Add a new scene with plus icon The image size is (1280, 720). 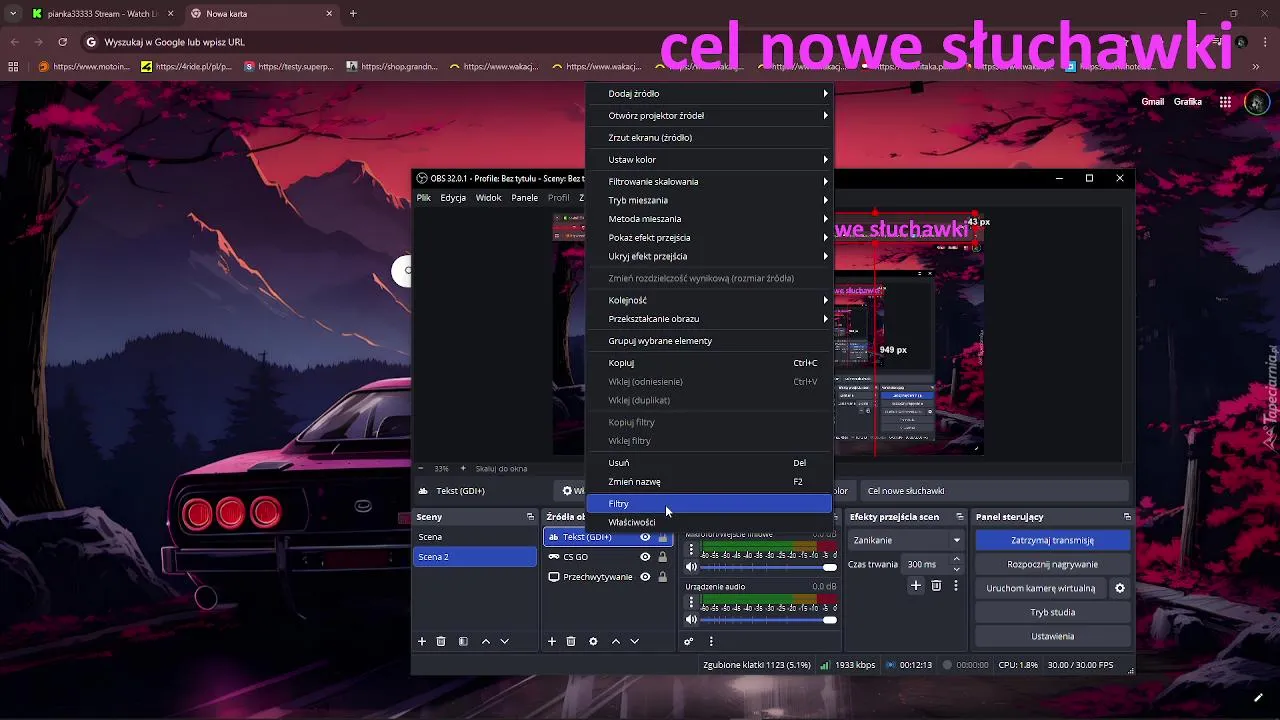tap(422, 641)
